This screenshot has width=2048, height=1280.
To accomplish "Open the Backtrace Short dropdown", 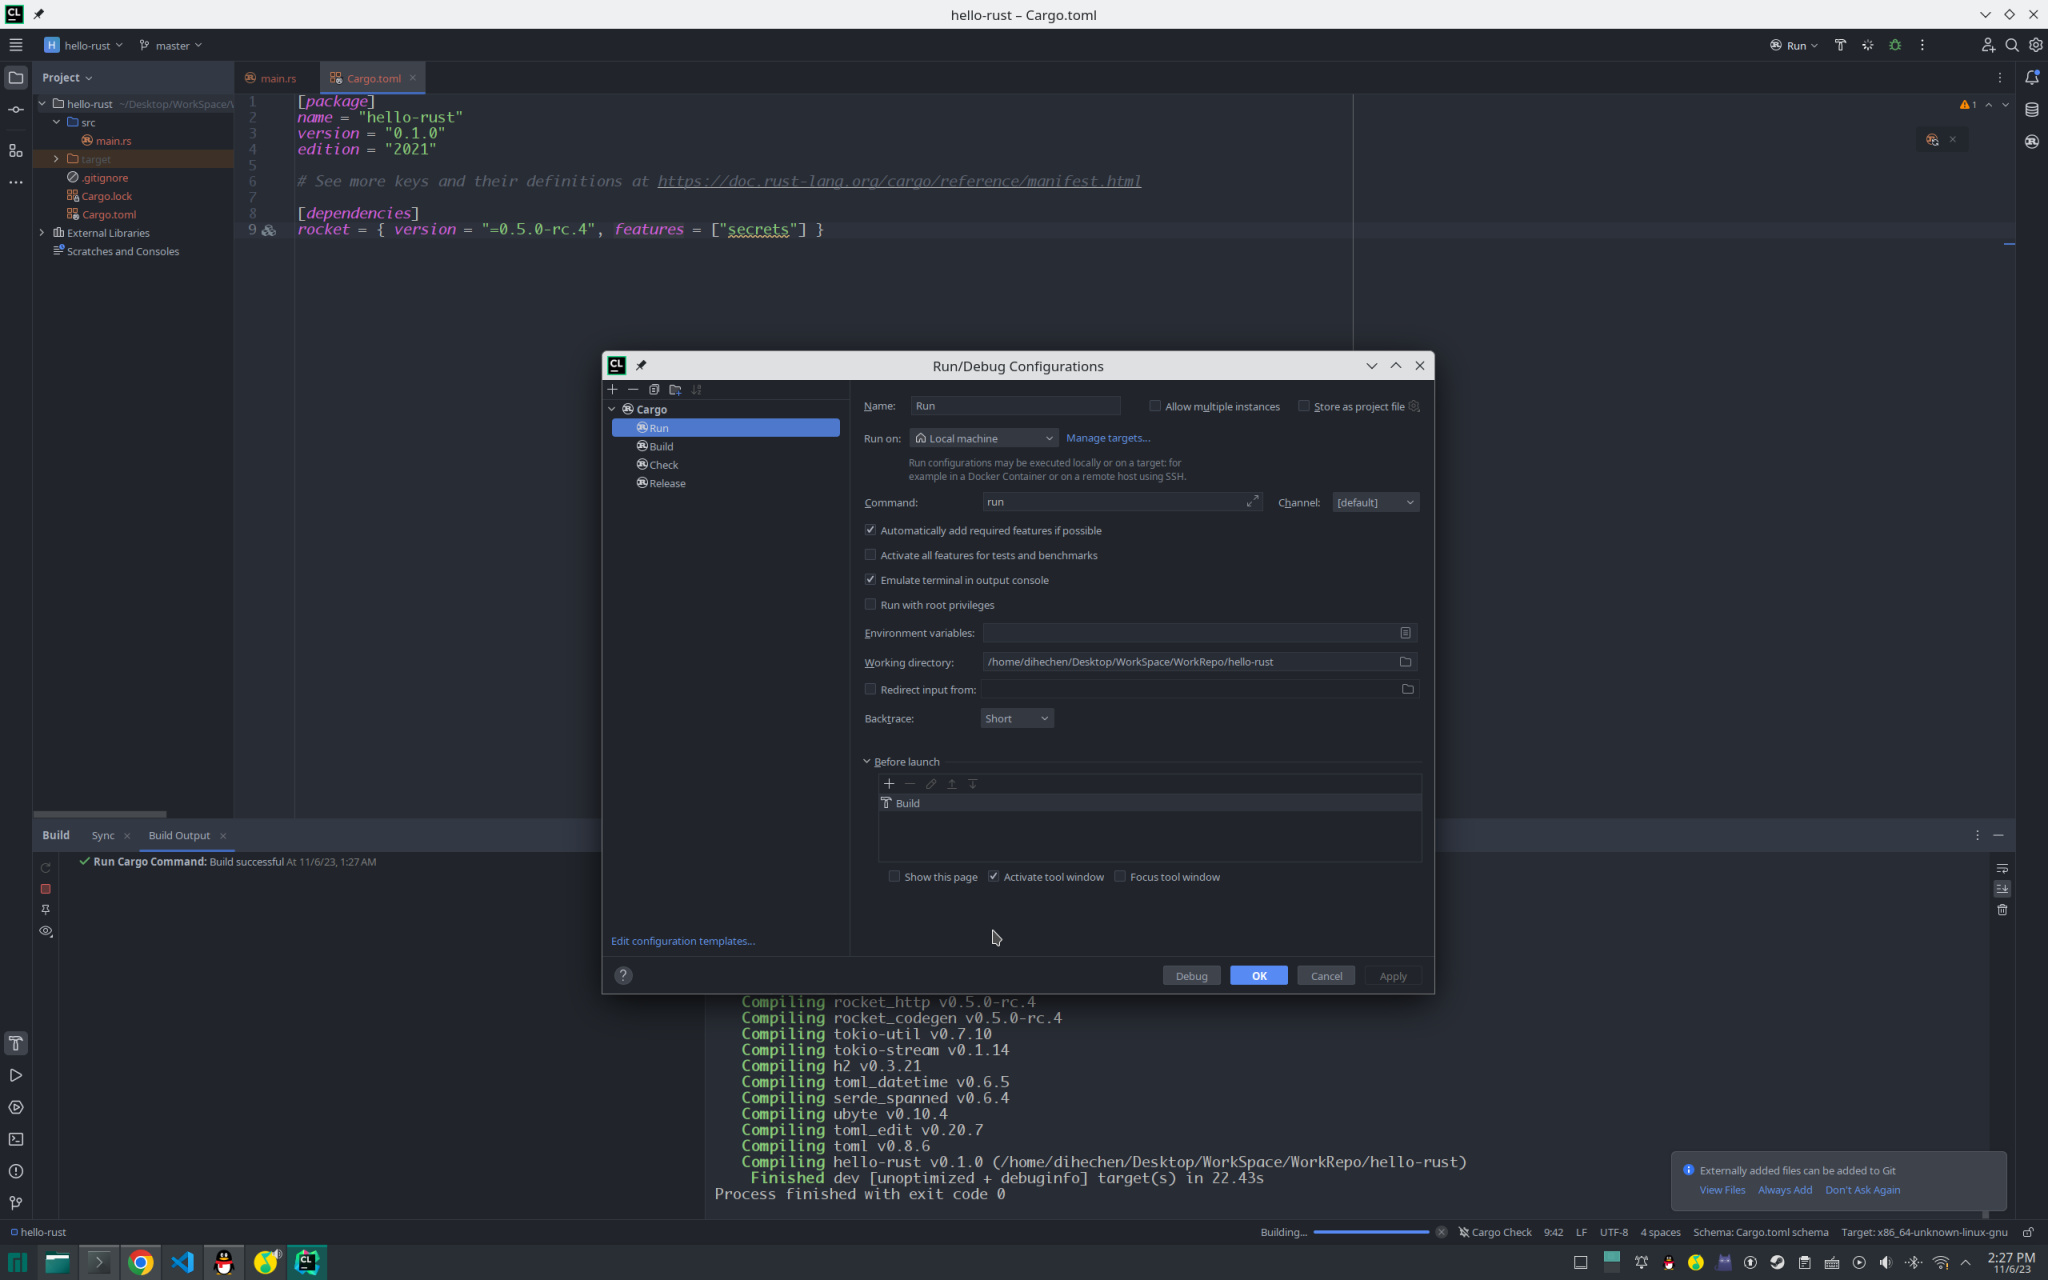I will pyautogui.click(x=1016, y=718).
